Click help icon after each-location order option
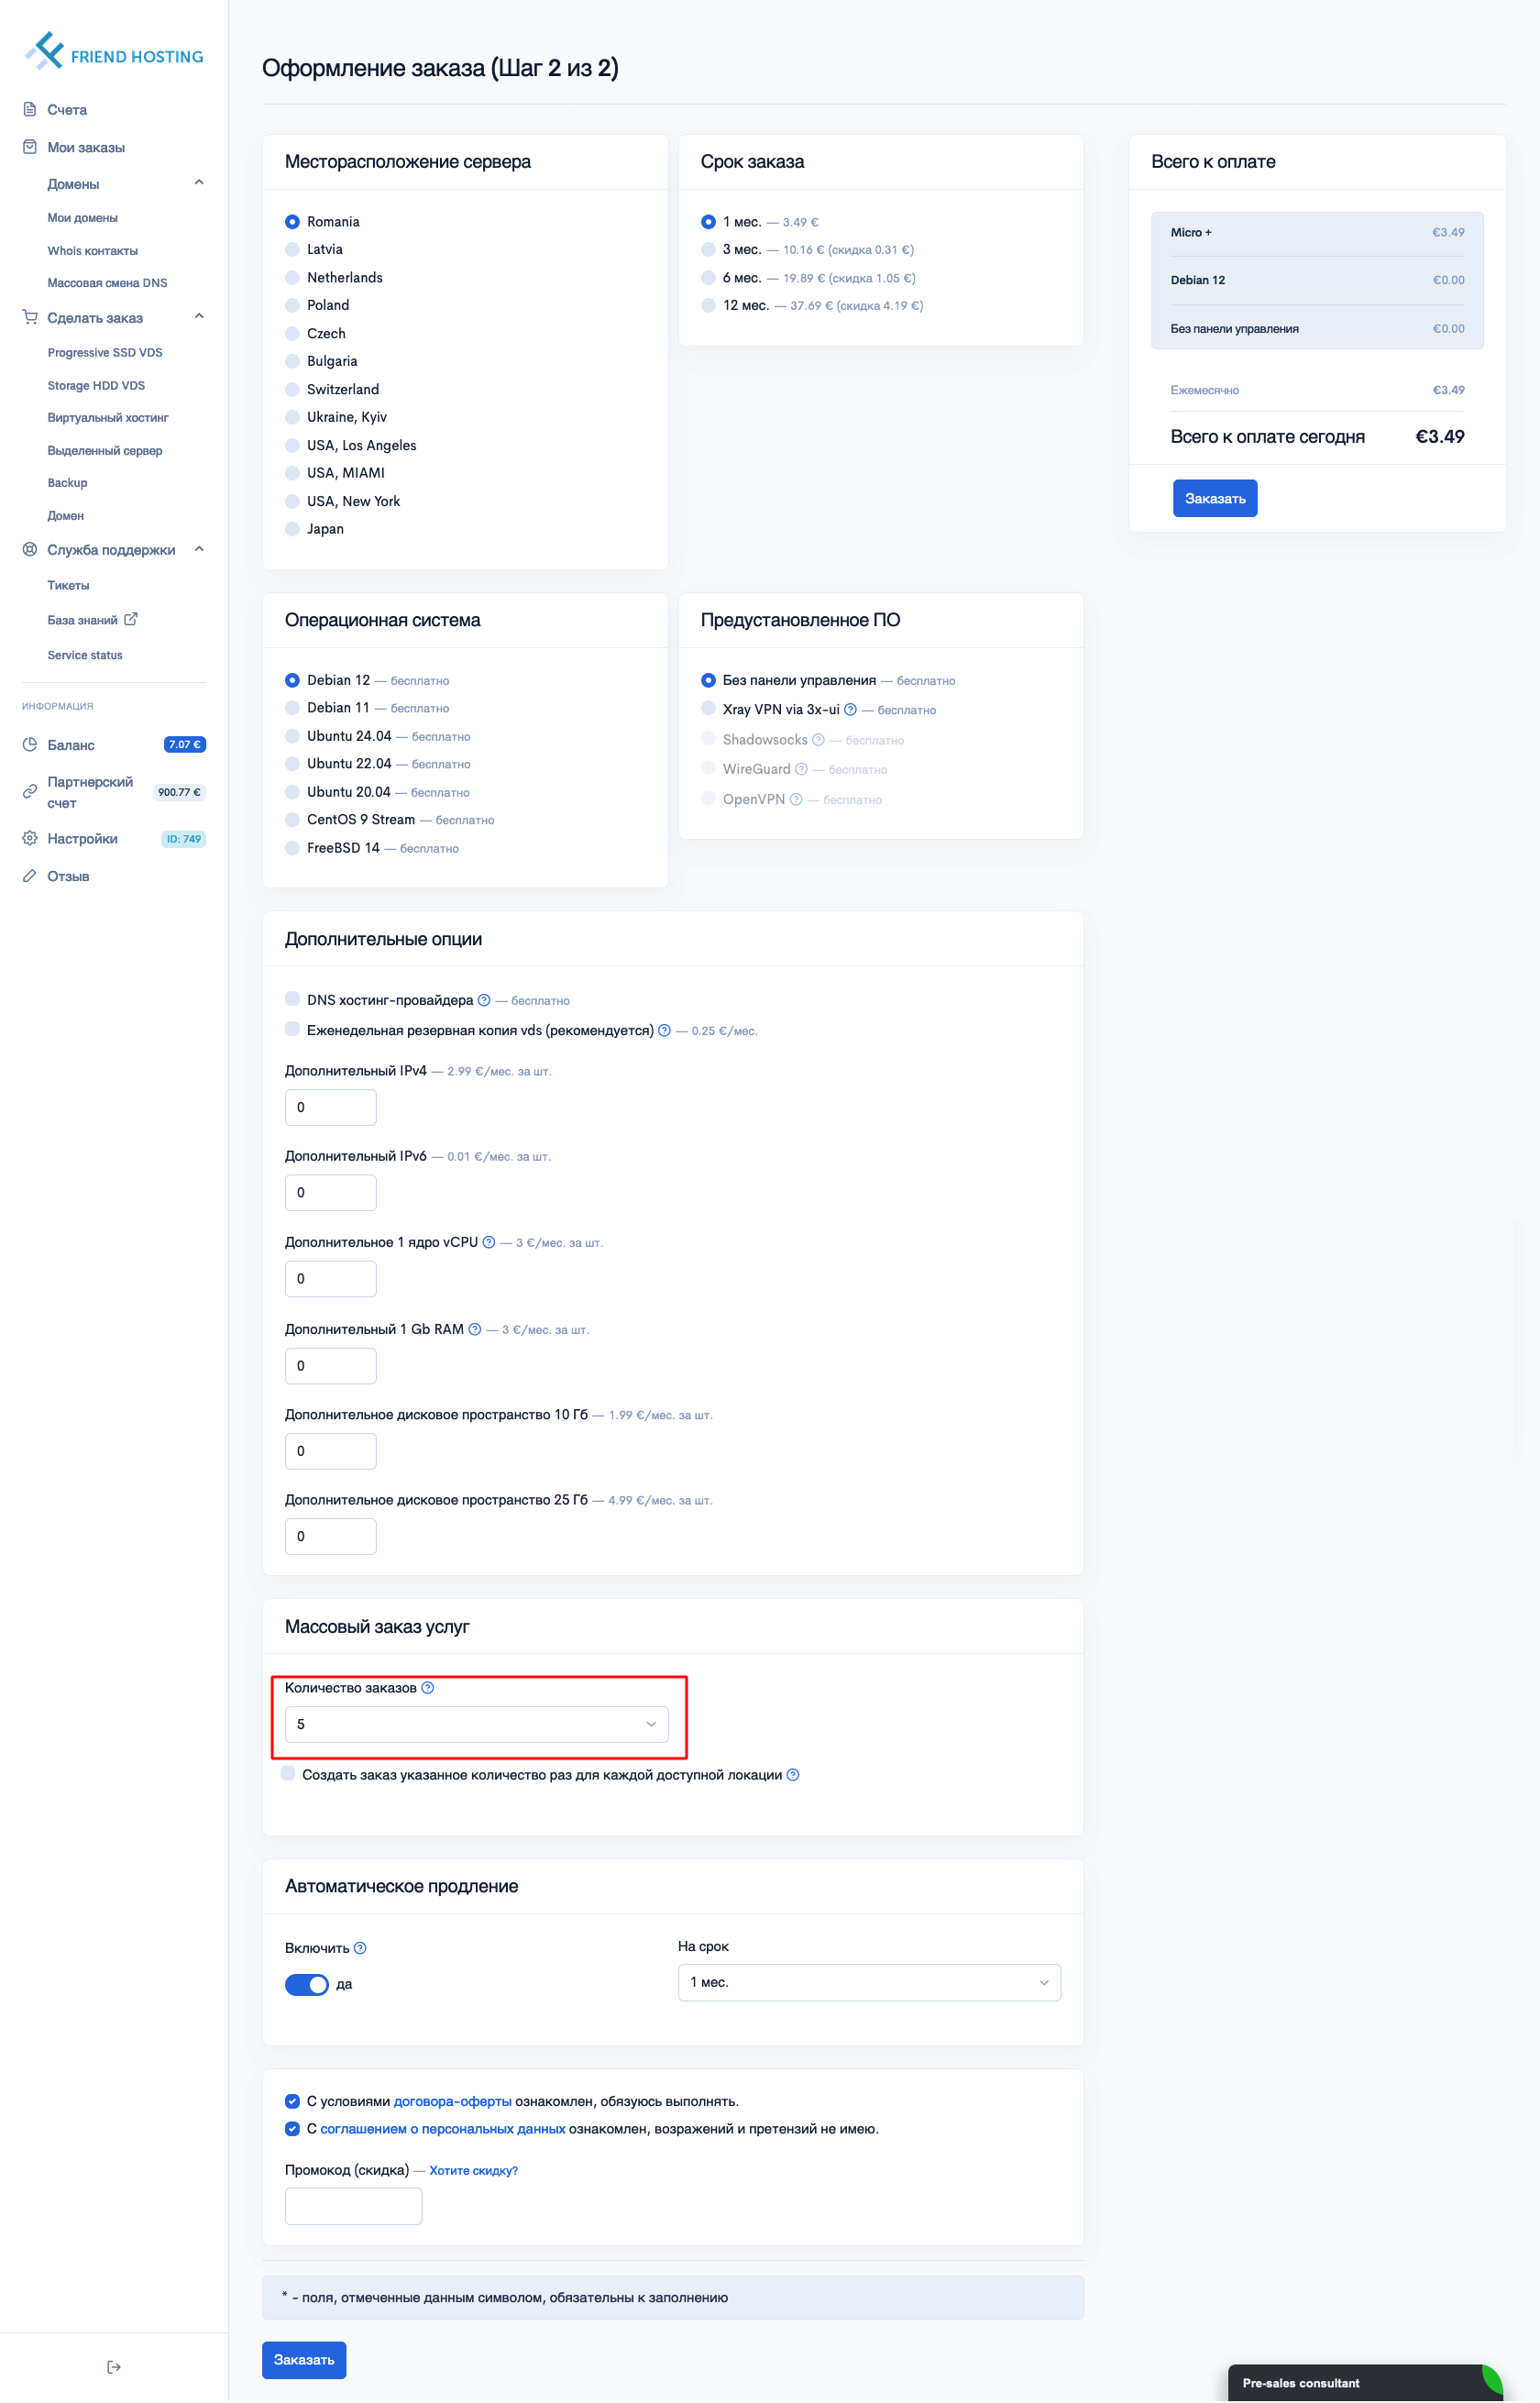Screen dimensions: 1540x2403 pyautogui.click(x=793, y=1774)
